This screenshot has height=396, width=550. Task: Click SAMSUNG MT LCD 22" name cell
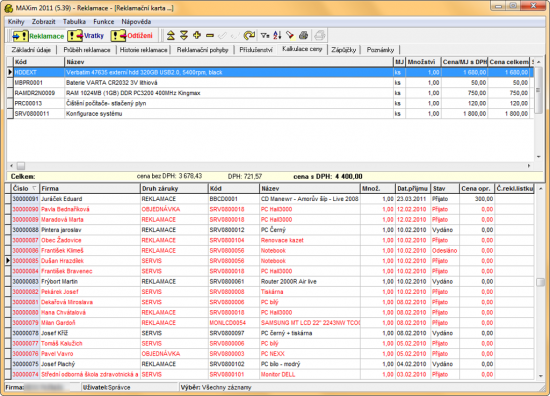310,323
